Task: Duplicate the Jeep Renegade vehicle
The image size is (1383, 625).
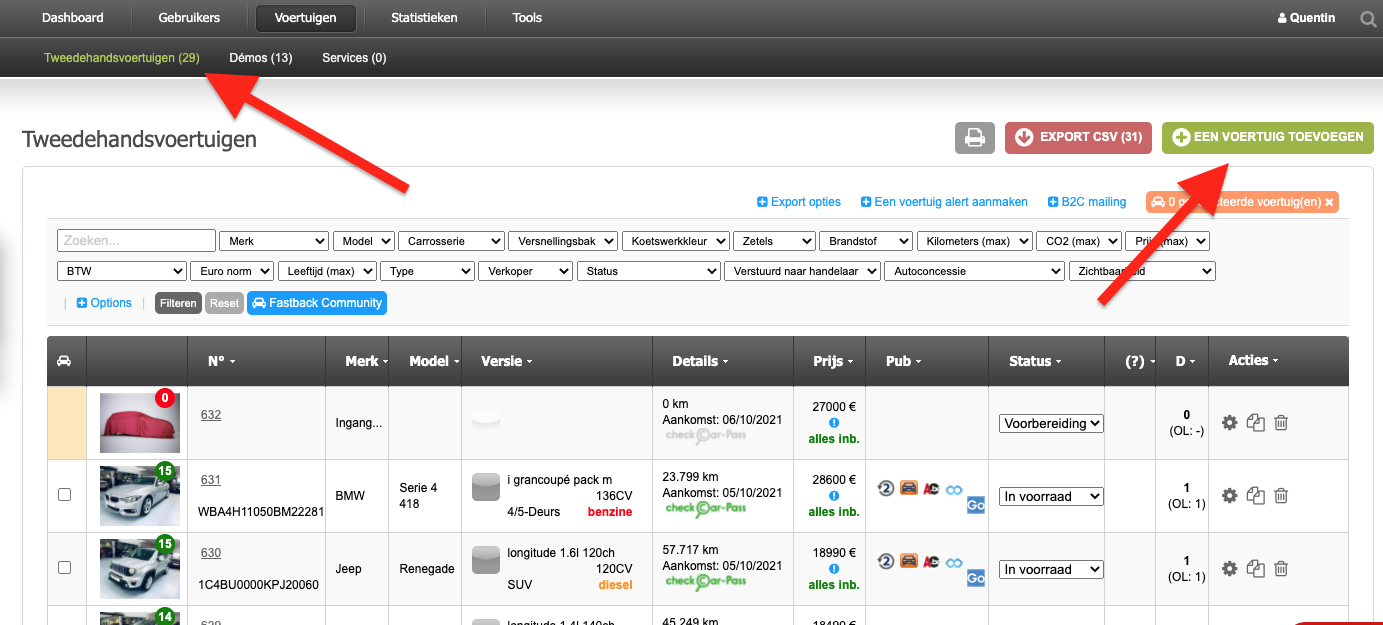Action: point(1256,569)
